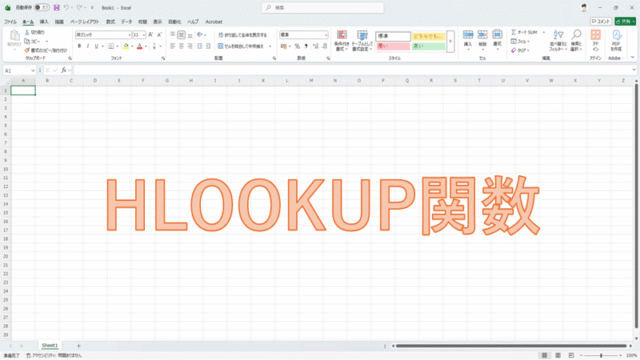Apply italic formatting button

(87, 46)
